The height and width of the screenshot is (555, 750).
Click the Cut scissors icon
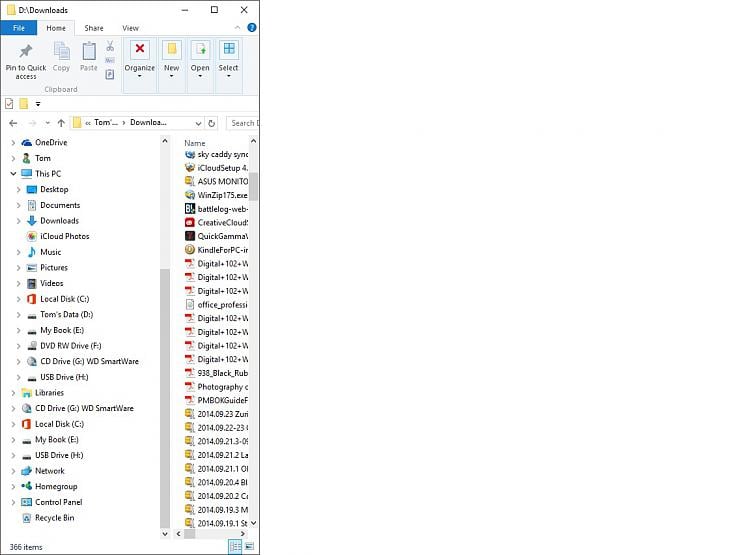pos(110,46)
